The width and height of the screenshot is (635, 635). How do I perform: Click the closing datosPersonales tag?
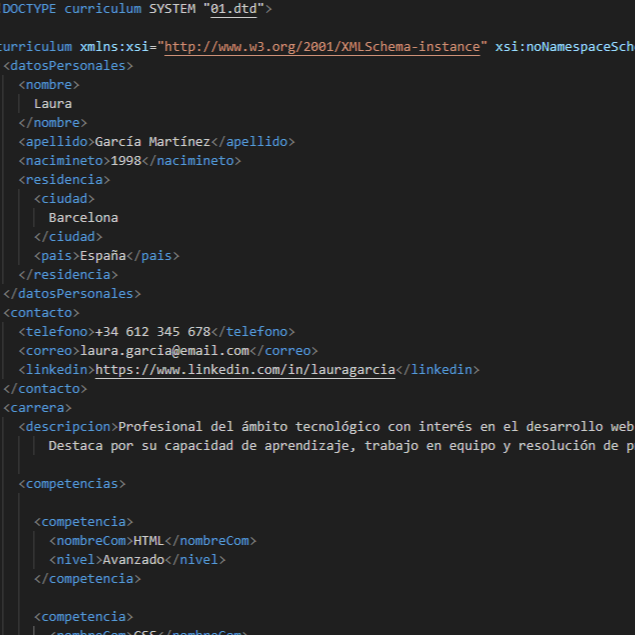72,294
